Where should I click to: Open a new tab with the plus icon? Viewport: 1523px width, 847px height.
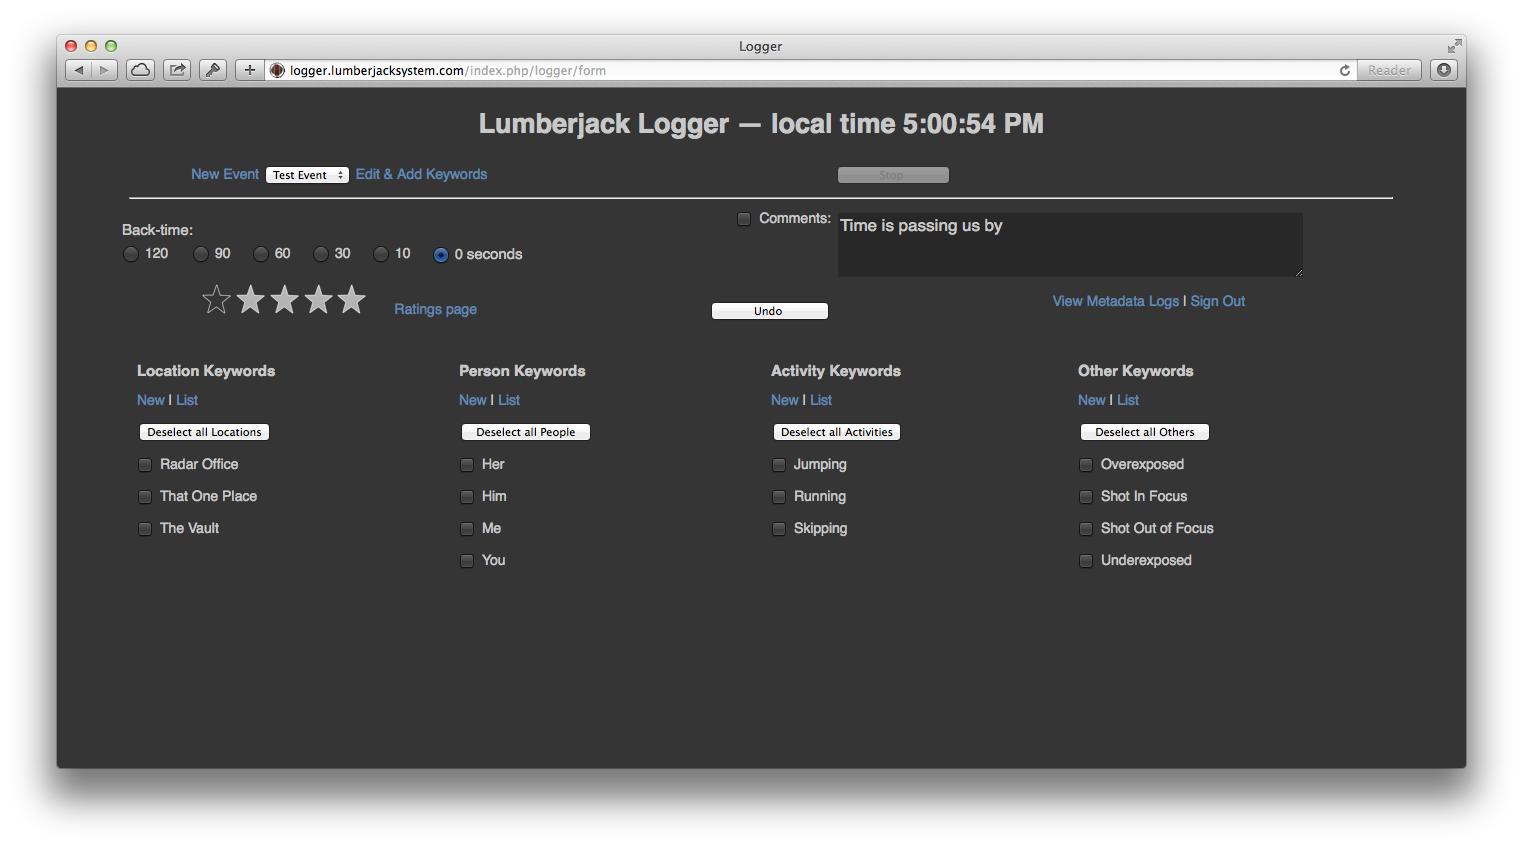click(249, 70)
